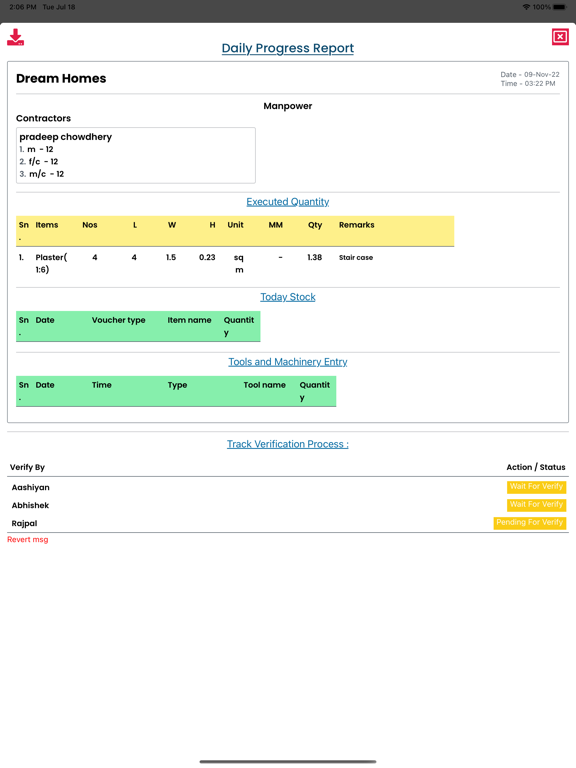Tap Pending For Verify status for Rajpal
Screen dimensions: 576x768
coord(529,523)
